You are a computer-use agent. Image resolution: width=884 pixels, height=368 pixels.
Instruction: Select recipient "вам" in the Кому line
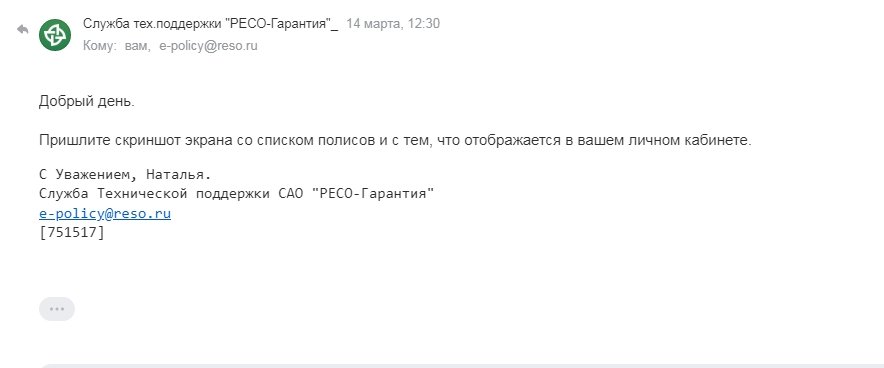coord(136,46)
